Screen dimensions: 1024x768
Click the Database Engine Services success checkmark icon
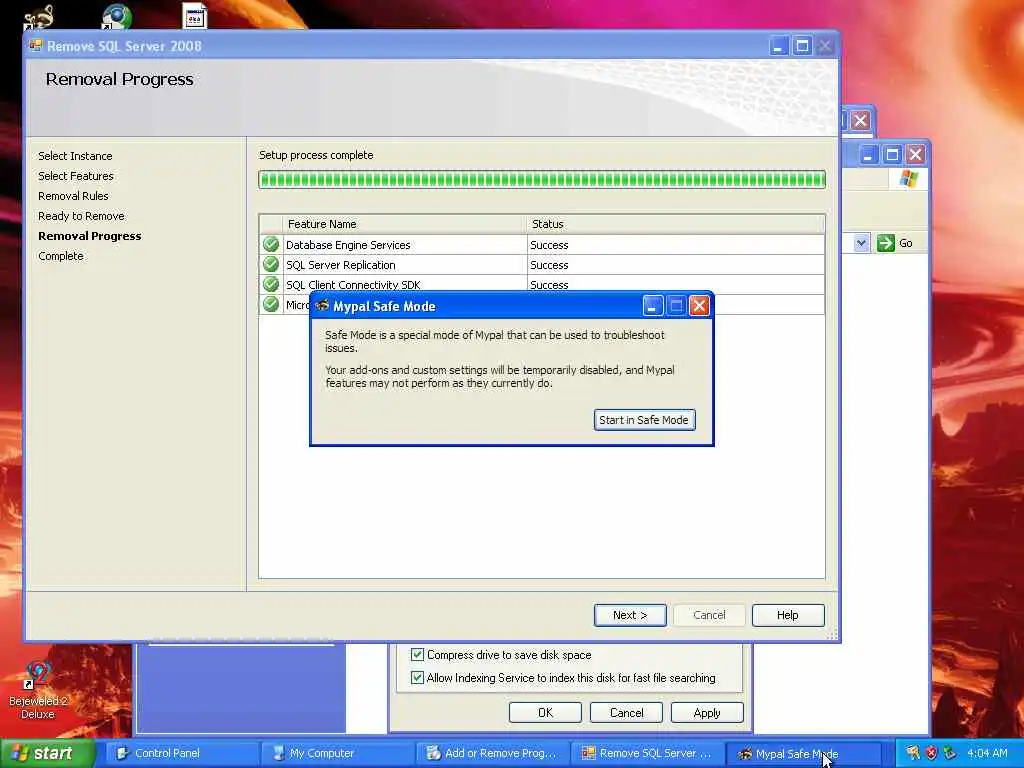click(x=270, y=245)
